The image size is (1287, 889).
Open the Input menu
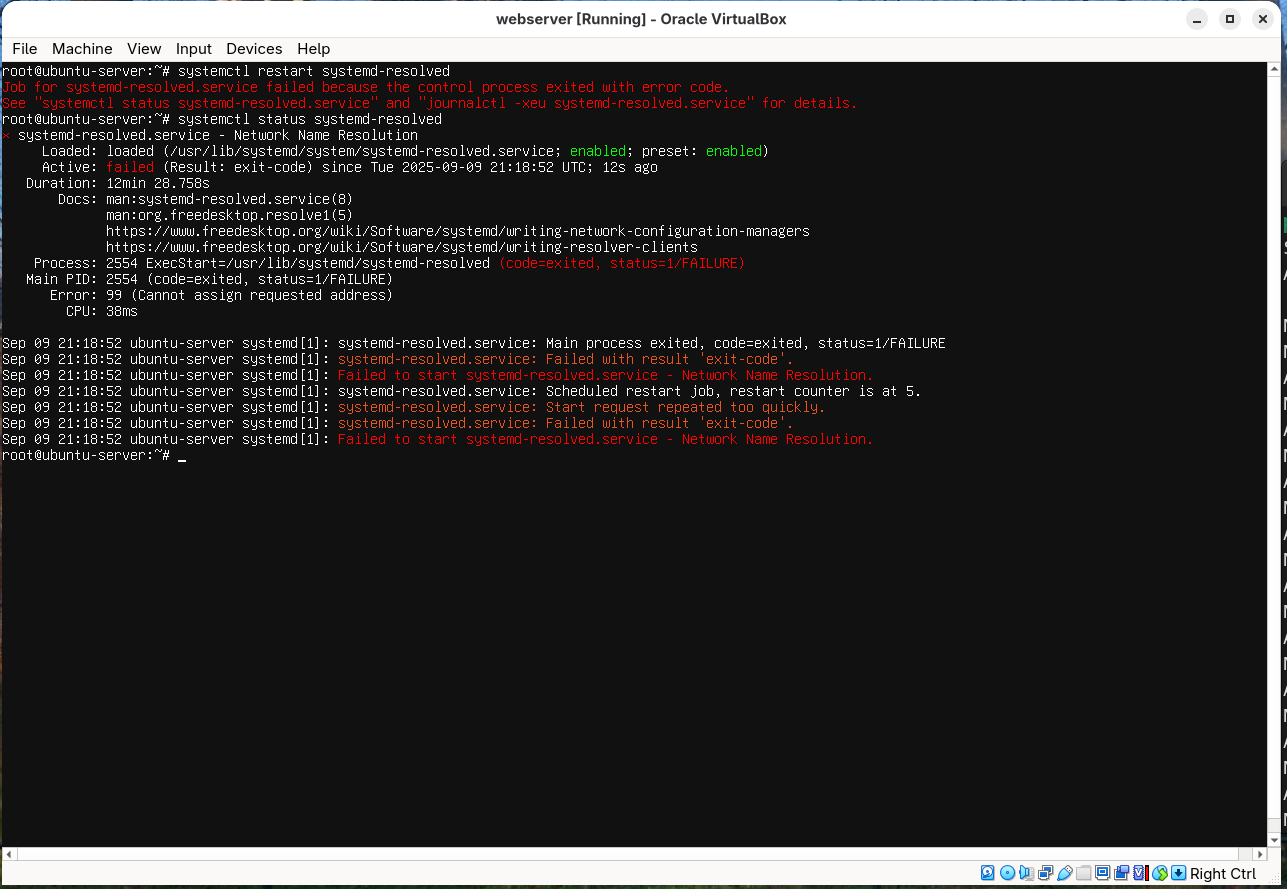tap(193, 48)
